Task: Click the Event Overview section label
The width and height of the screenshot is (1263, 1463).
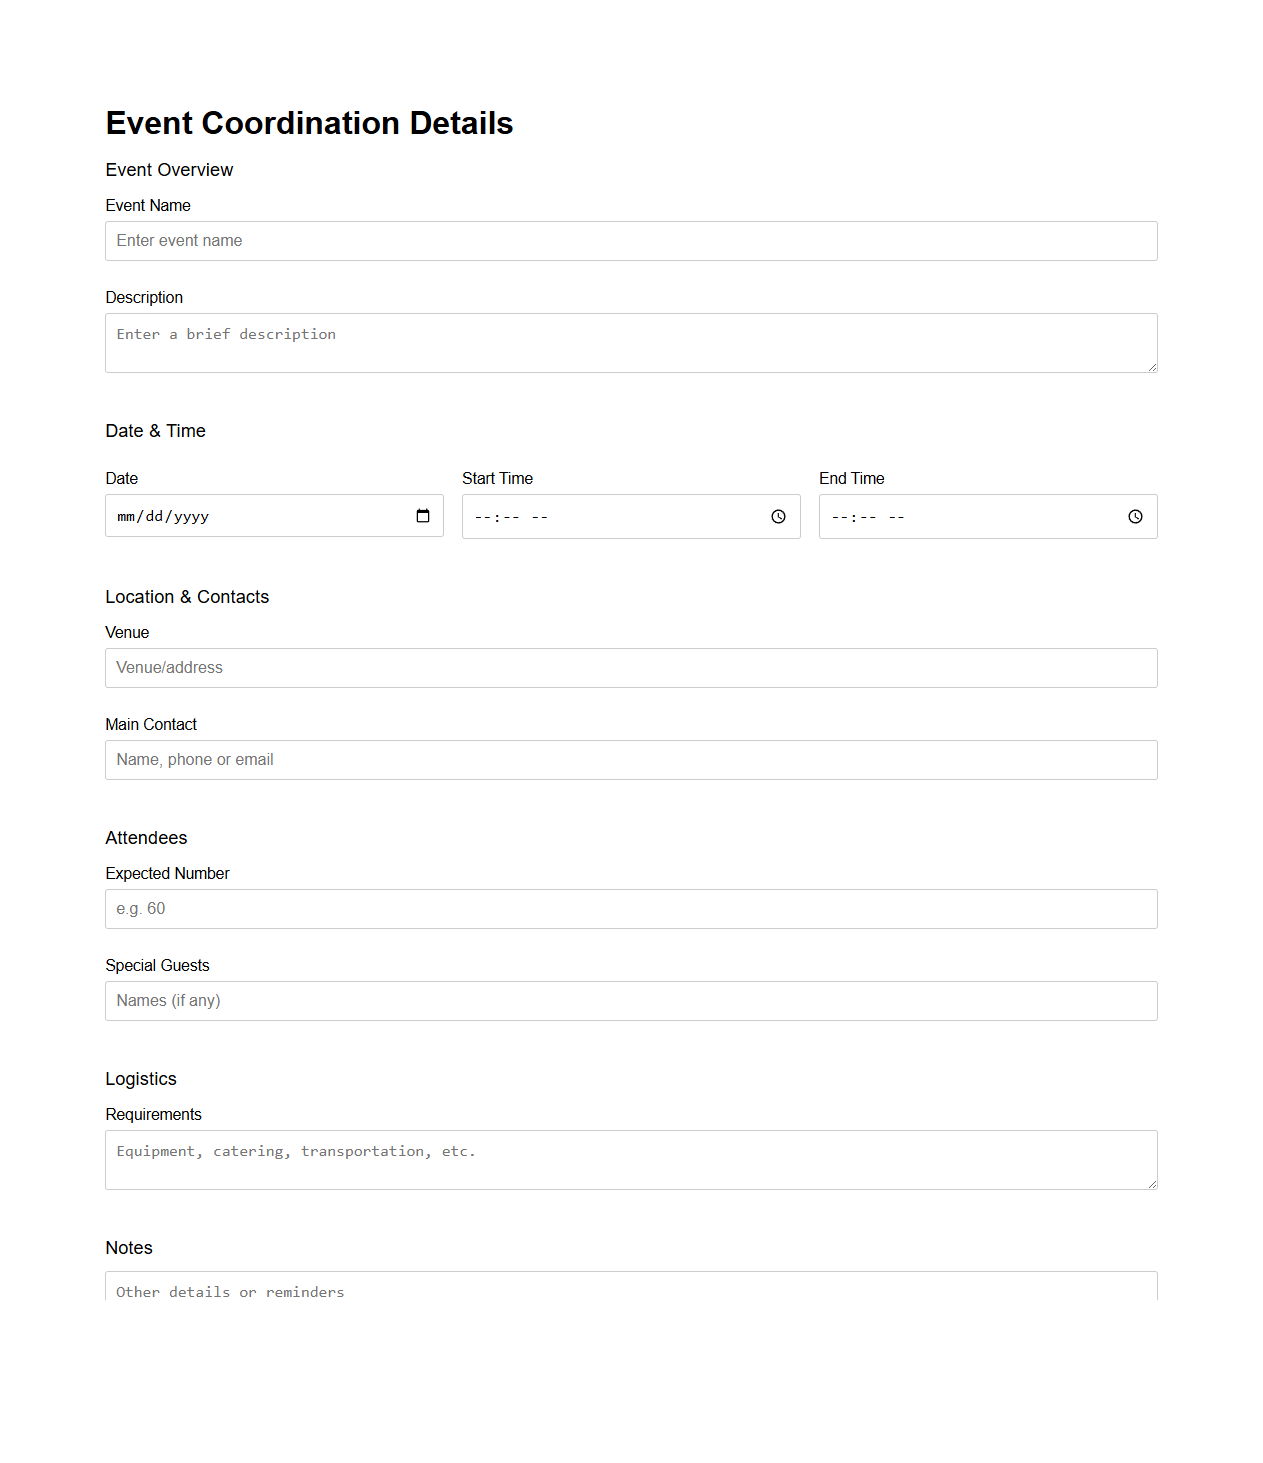Action: [x=169, y=170]
